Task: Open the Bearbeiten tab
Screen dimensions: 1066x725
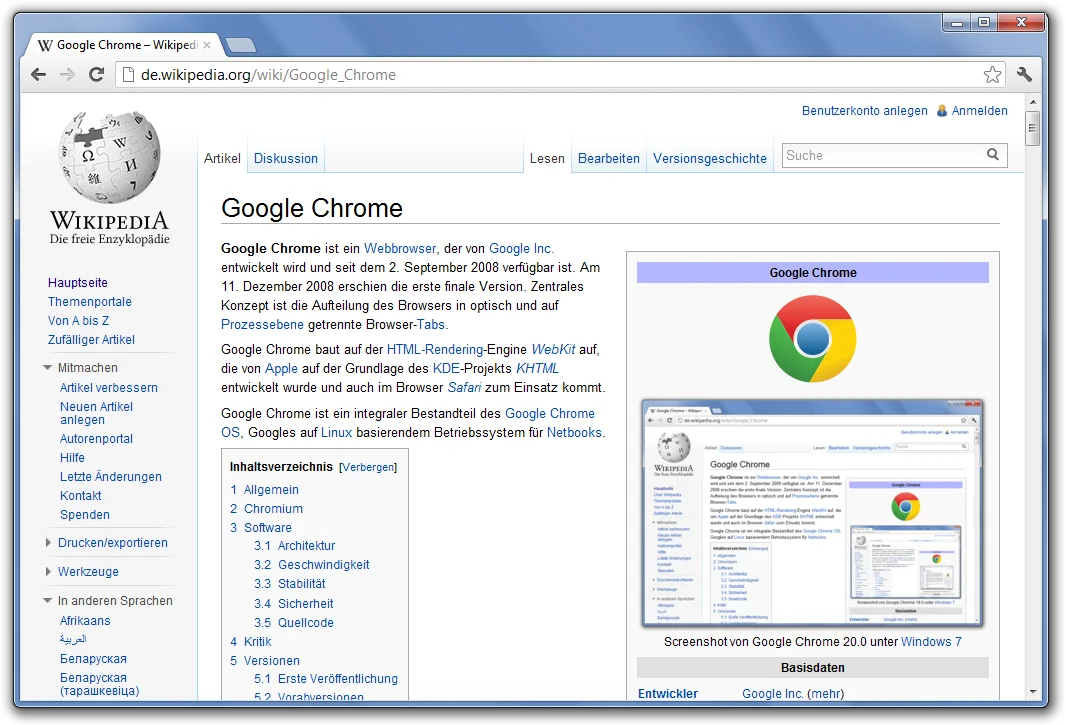Action: (x=608, y=158)
